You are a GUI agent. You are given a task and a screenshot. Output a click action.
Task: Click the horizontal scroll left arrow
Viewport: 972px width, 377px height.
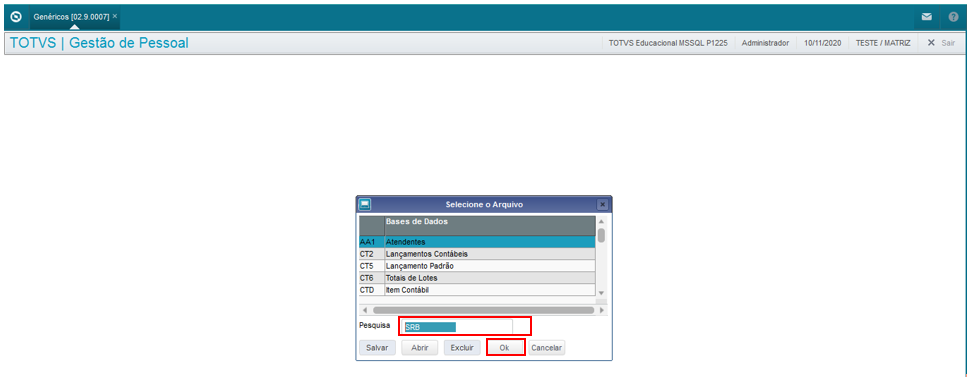pyautogui.click(x=364, y=309)
